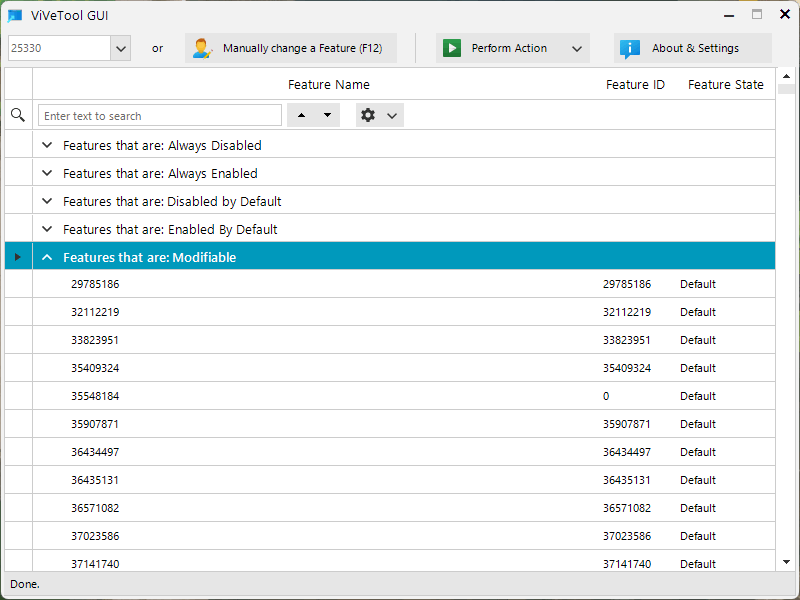This screenshot has width=800, height=600.
Task: Click Feature ID cell showing 0
Action: click(x=606, y=396)
